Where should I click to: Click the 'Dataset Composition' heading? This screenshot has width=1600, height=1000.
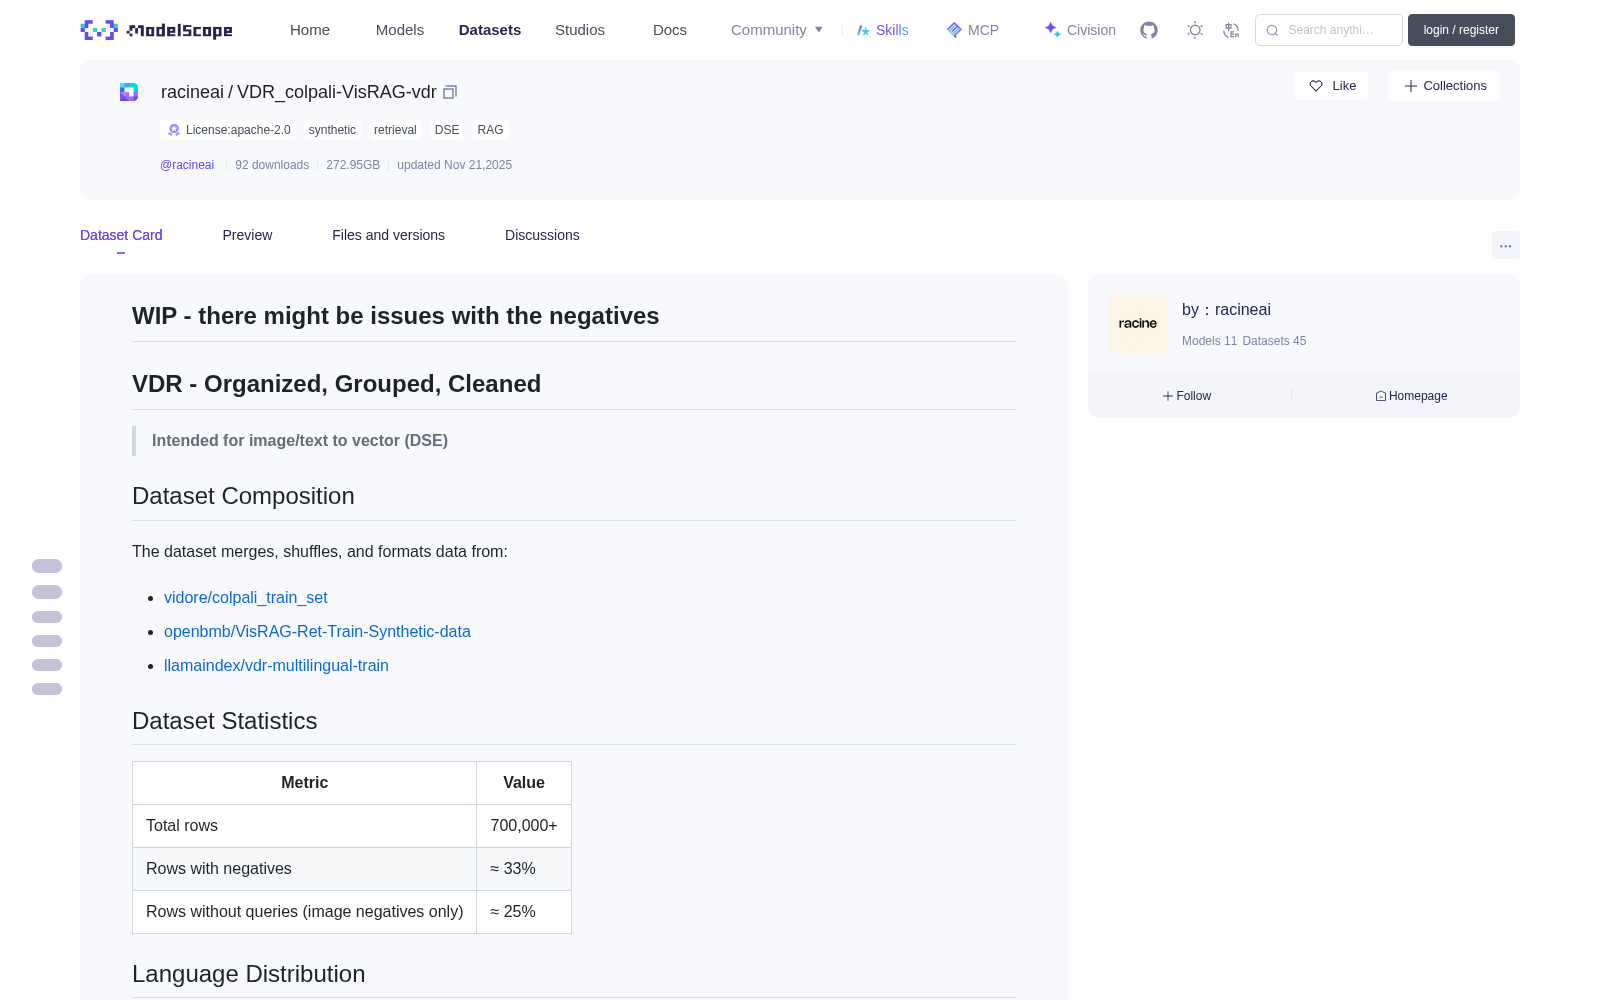click(x=243, y=496)
